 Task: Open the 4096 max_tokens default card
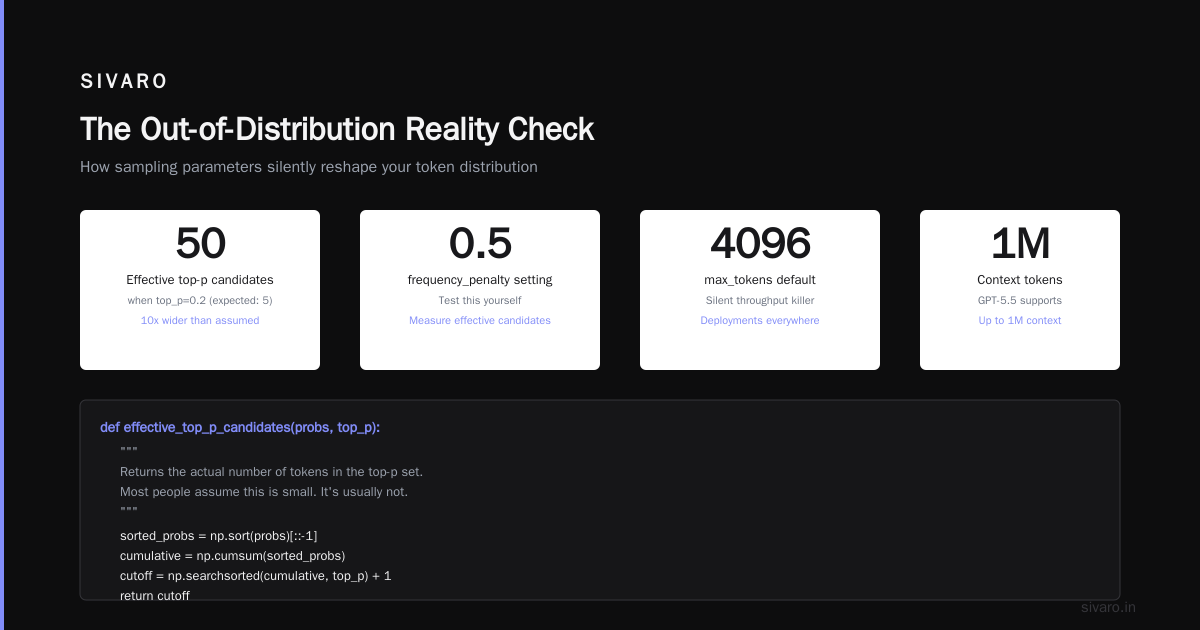(760, 290)
